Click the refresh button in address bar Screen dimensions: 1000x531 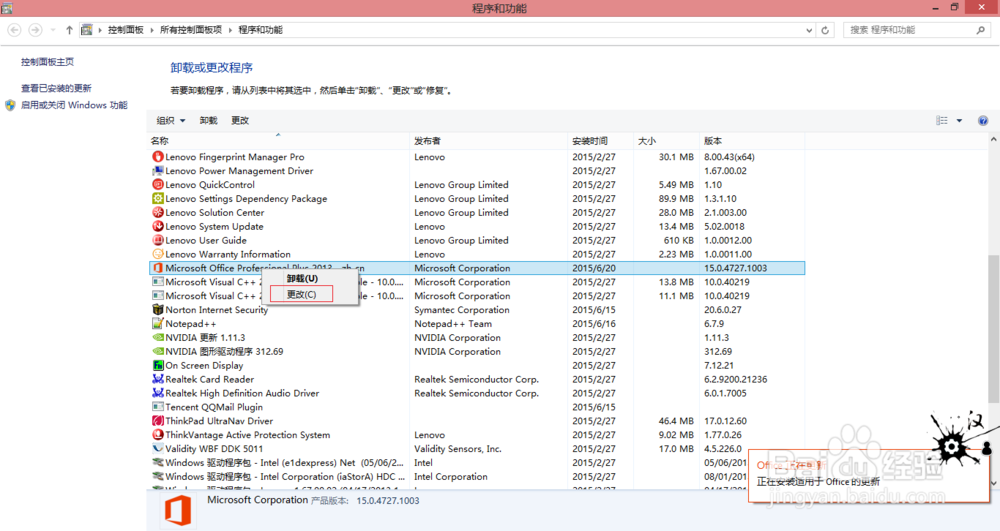(825, 30)
